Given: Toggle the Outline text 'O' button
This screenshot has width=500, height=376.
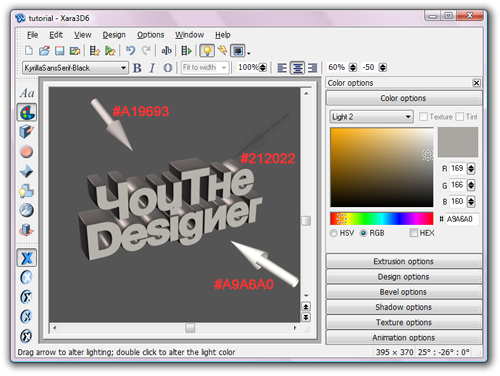Looking at the screenshot, I should [168, 68].
